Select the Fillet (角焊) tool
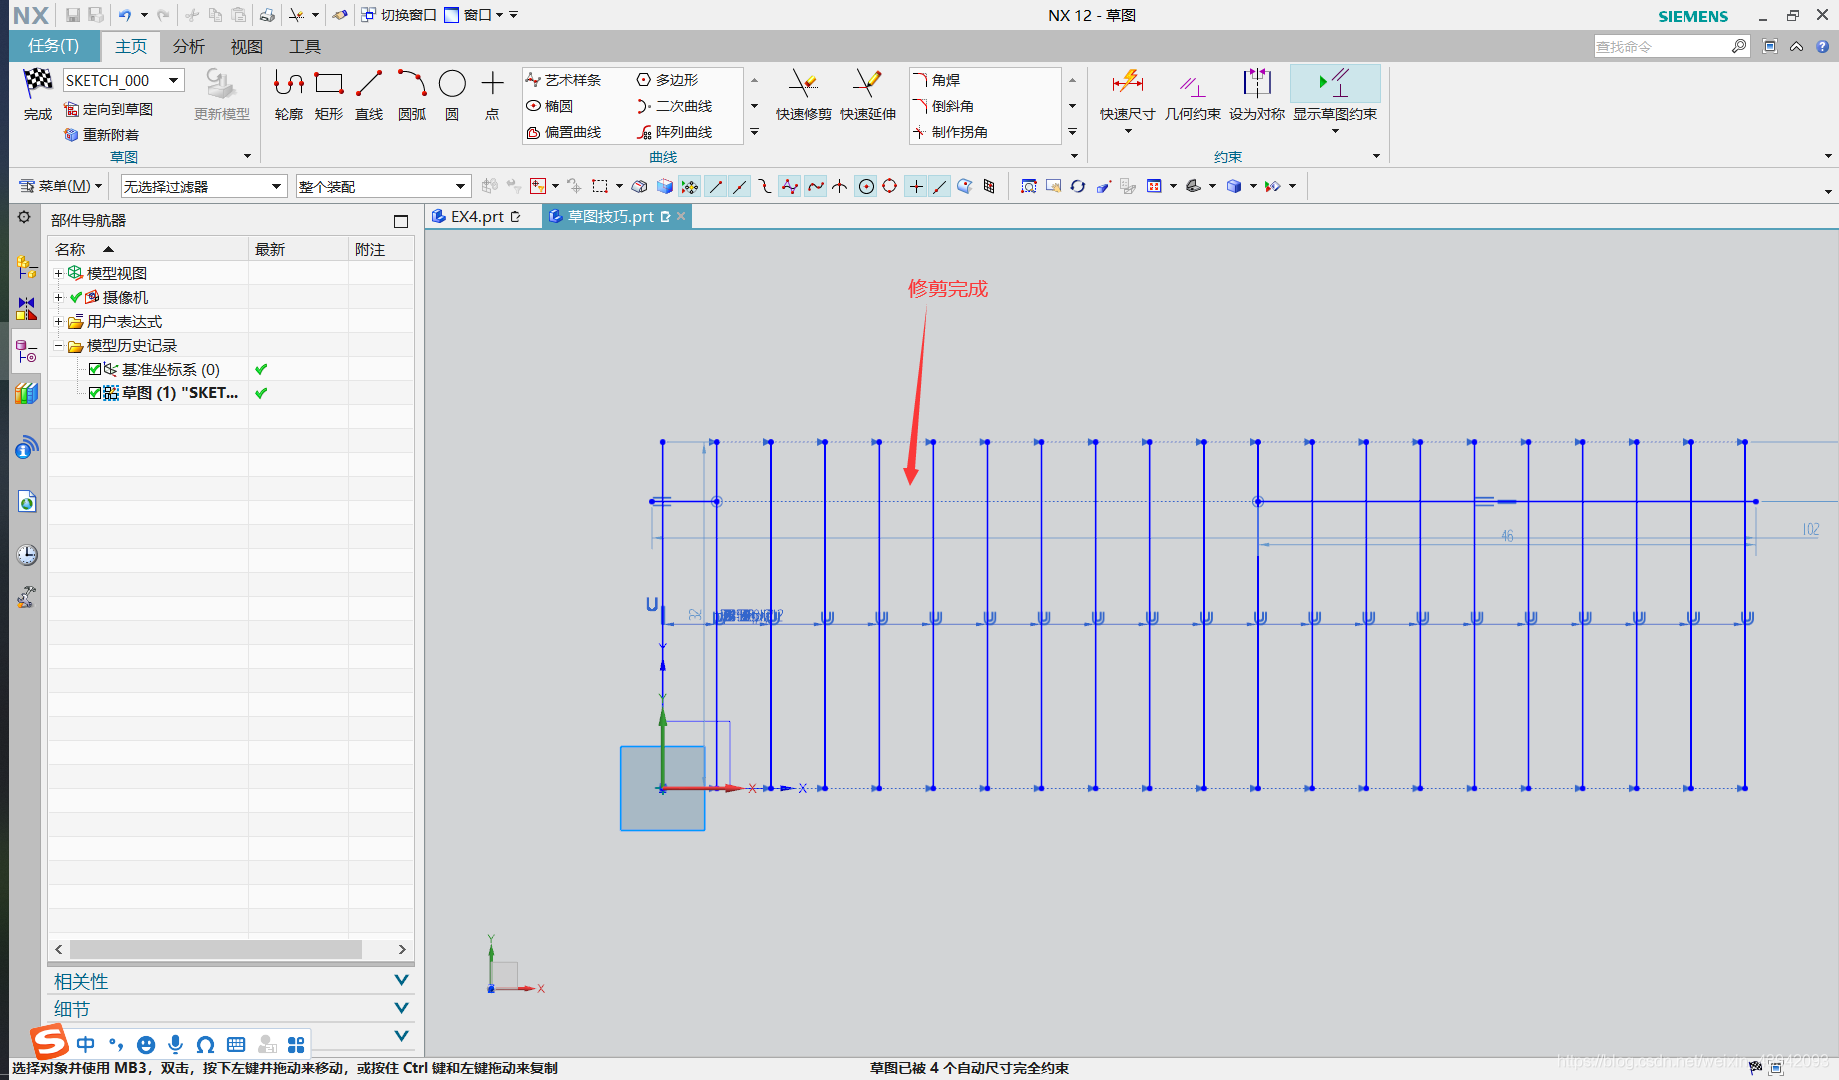The image size is (1839, 1080). pos(937,80)
